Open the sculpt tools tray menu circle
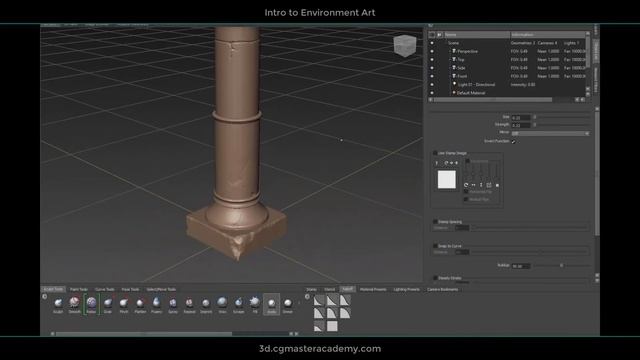640x360 pixels. [44, 296]
